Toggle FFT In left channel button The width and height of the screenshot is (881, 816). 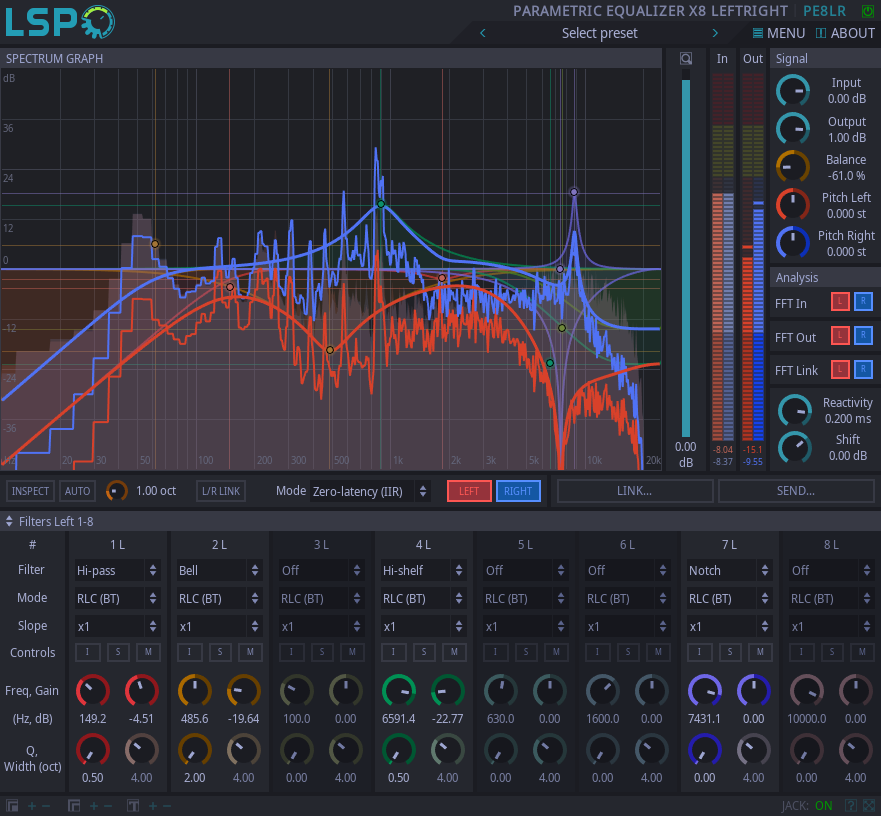840,303
